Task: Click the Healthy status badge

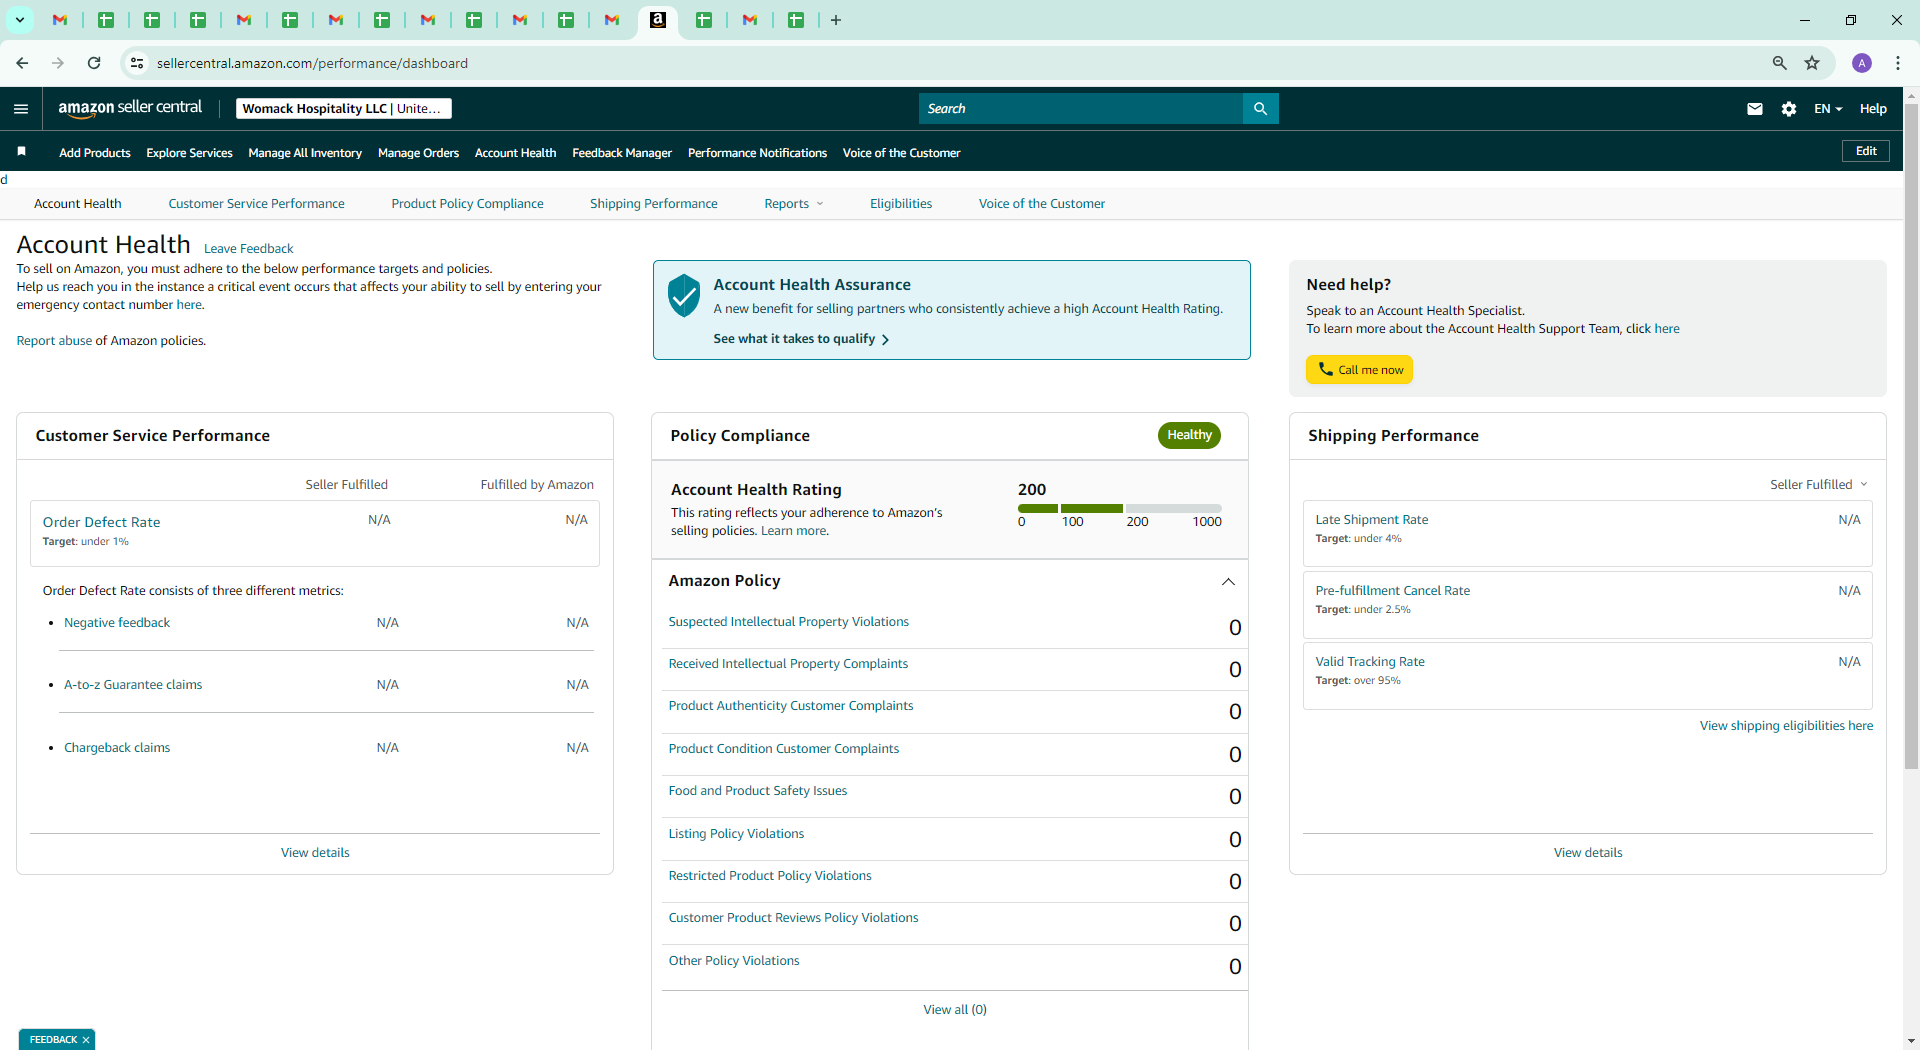Action: pos(1189,435)
